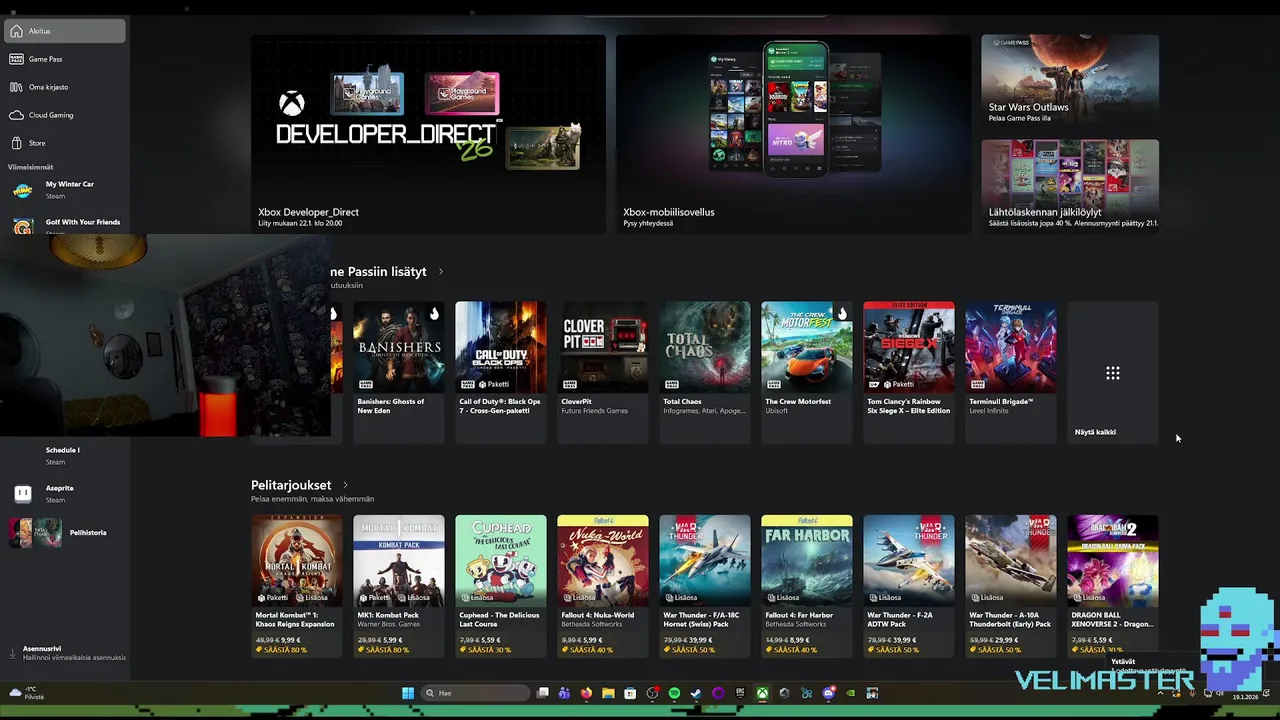The width and height of the screenshot is (1280, 720).
Task: Open War Thunder F-2A ADTW Pack
Action: pyautogui.click(x=908, y=586)
